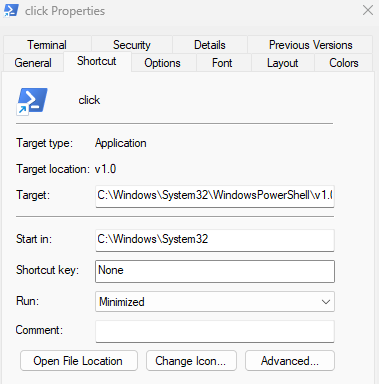
Task: Click the Run combo box chevron arrow
Action: [x=326, y=302]
